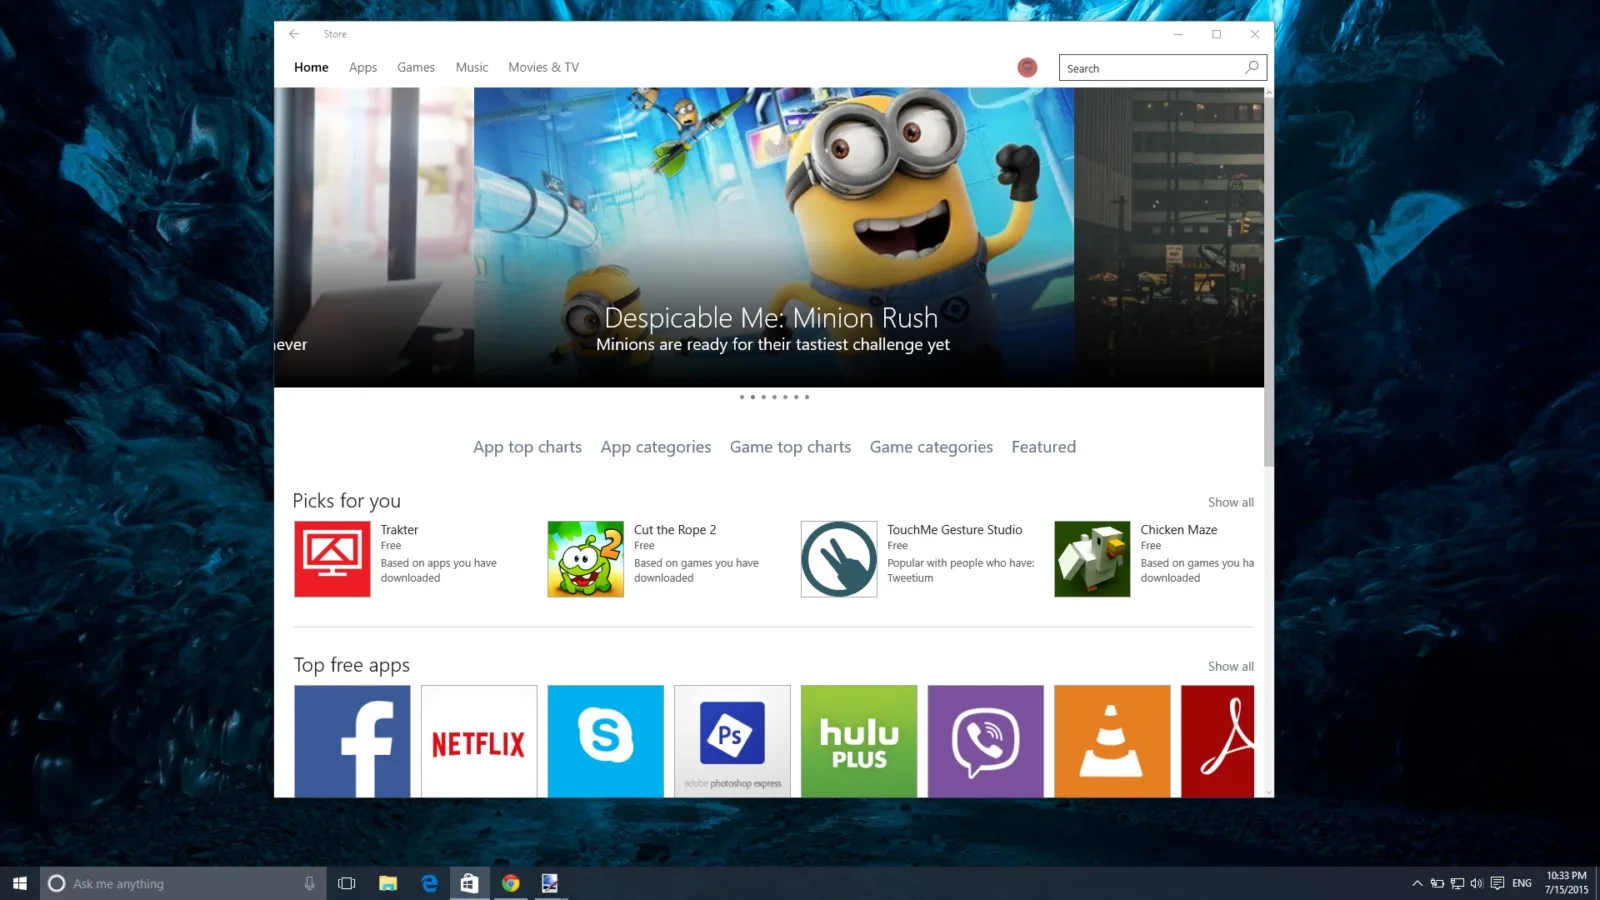Open the battery status tray icon
The width and height of the screenshot is (1600, 900).
pos(1437,883)
